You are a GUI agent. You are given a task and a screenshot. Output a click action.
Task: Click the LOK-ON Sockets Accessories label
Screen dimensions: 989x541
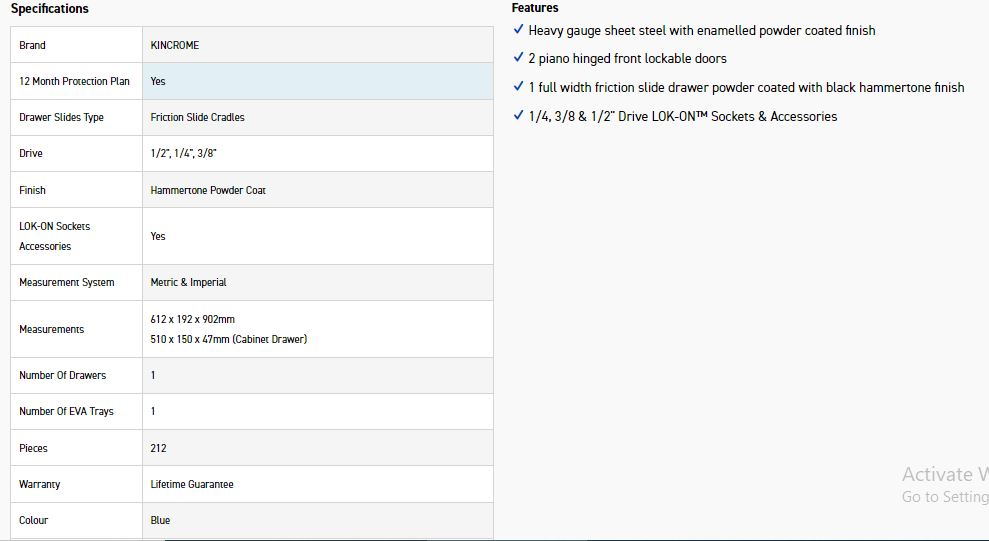pyautogui.click(x=54, y=236)
